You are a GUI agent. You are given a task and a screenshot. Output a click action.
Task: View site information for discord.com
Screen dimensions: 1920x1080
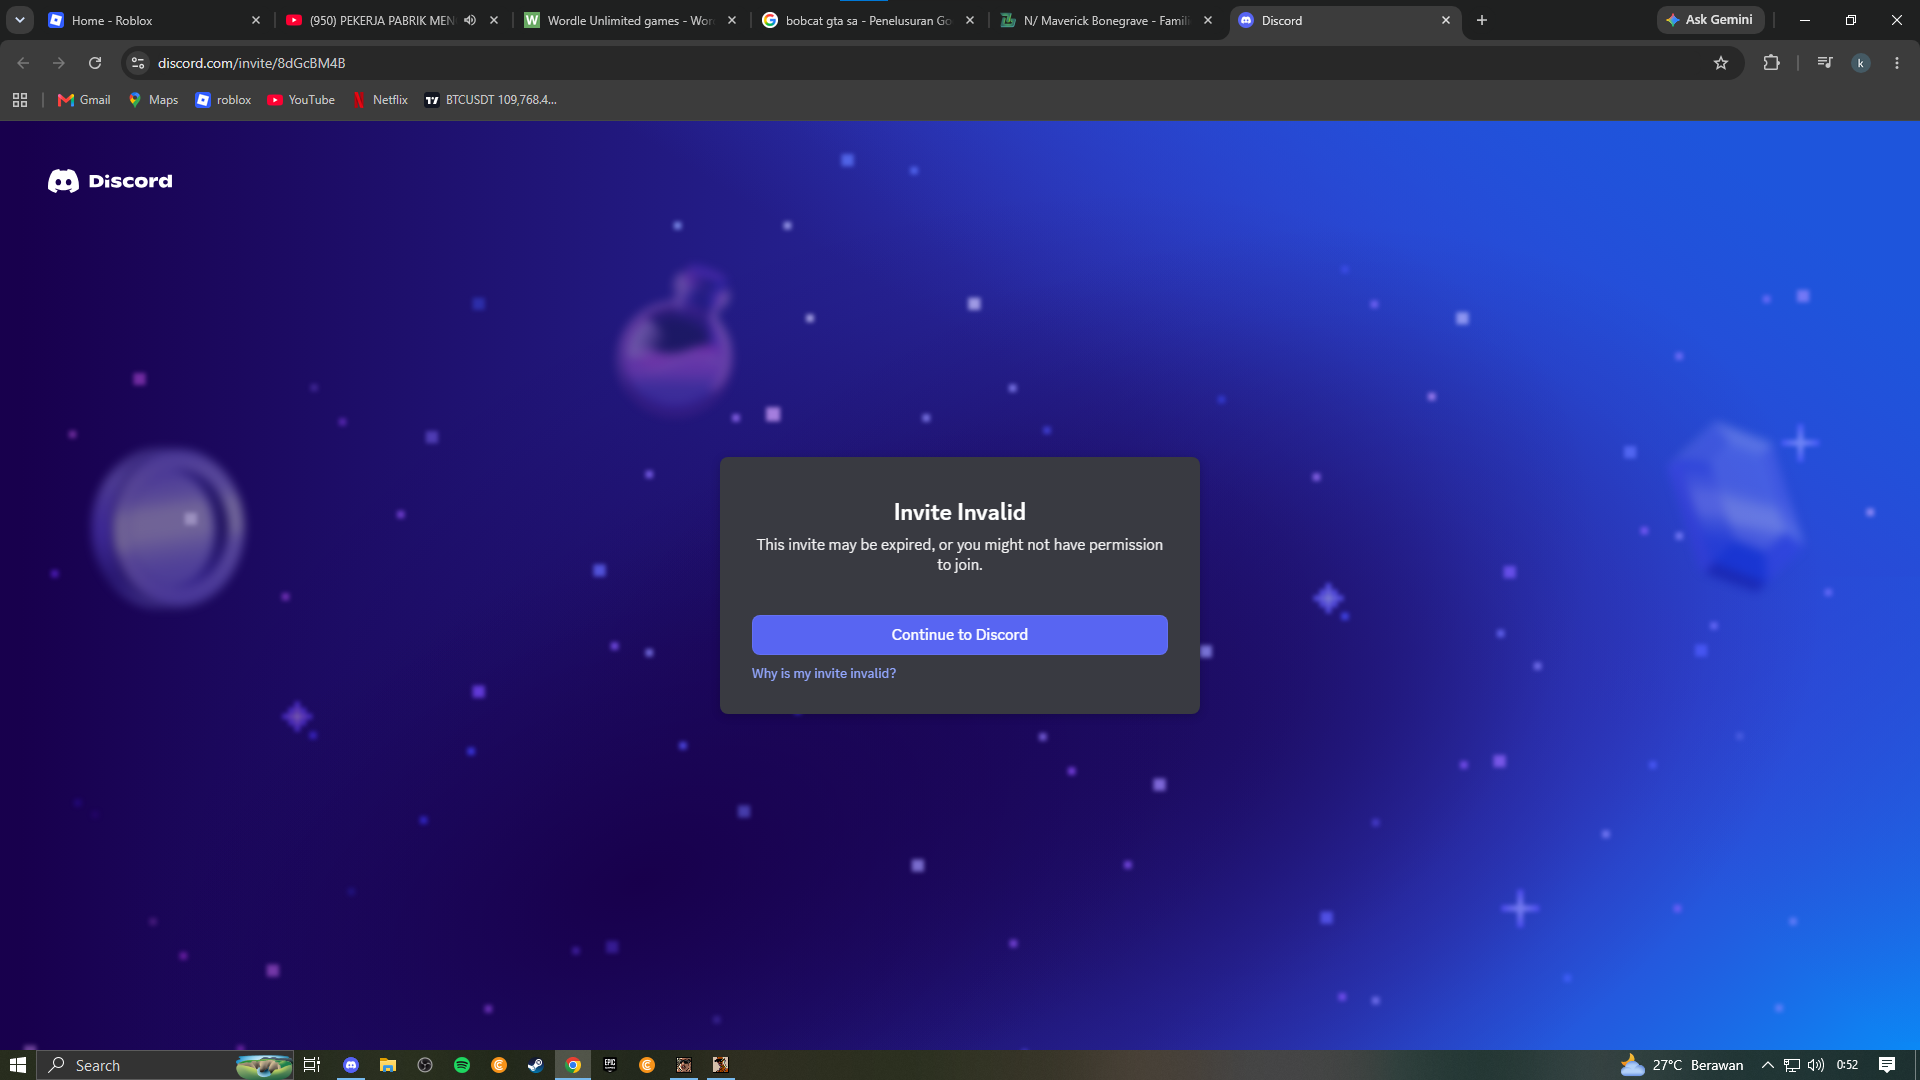(138, 63)
